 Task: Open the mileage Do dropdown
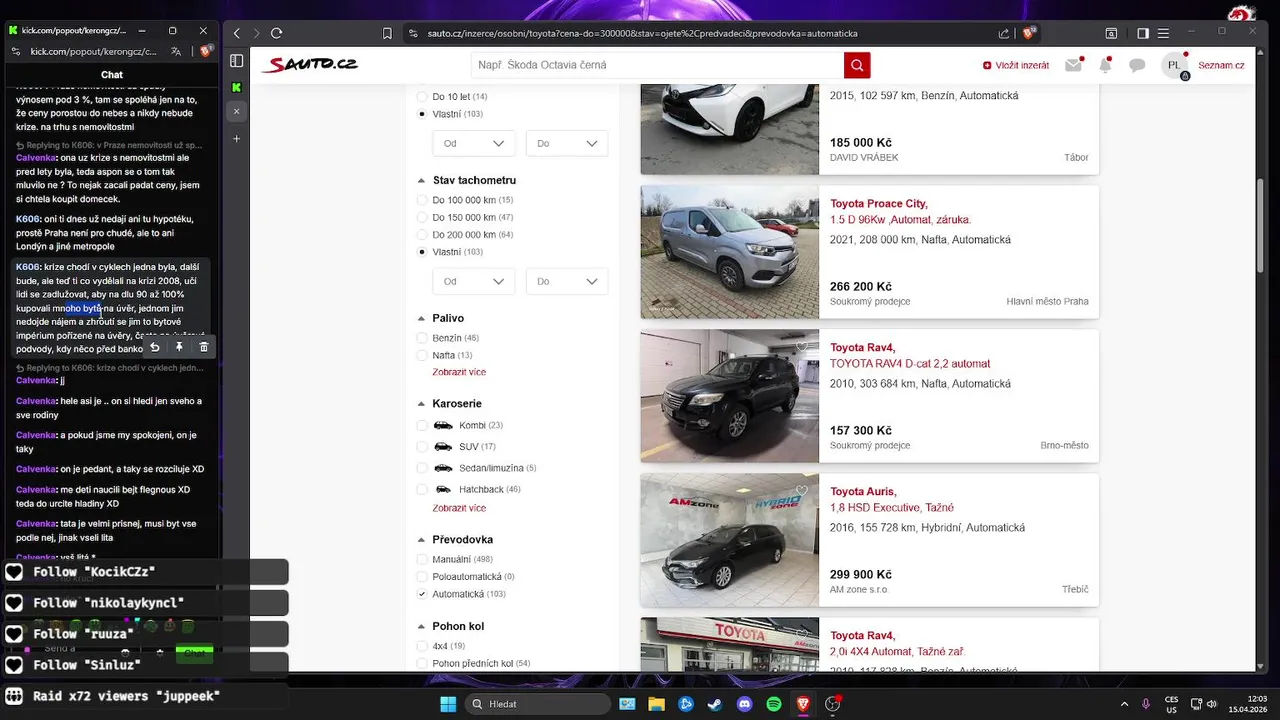(x=567, y=282)
